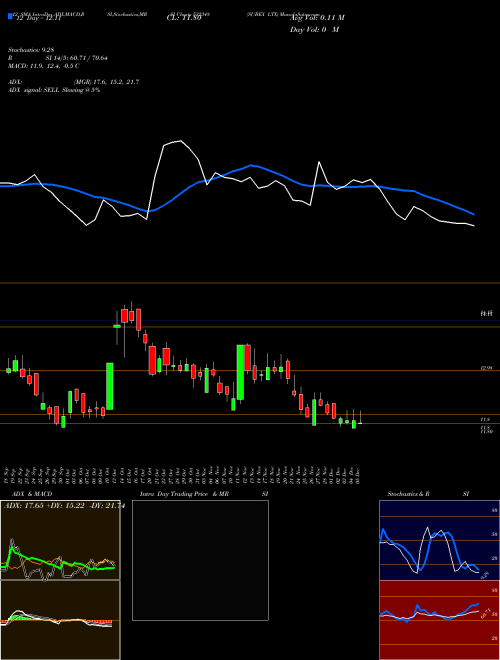This screenshot has width=500, height=660.
Task: Click the 'Day Vol: 0 M' label
Action: 314,30
